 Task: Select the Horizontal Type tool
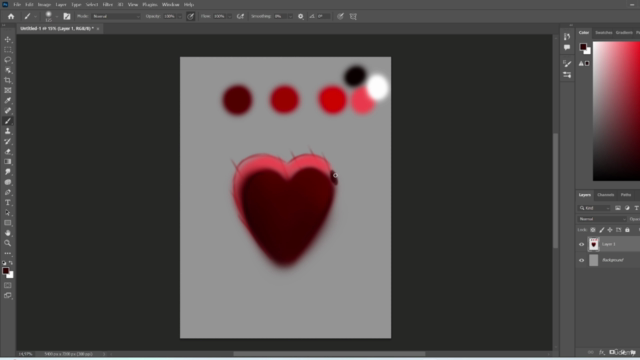[x=8, y=202]
